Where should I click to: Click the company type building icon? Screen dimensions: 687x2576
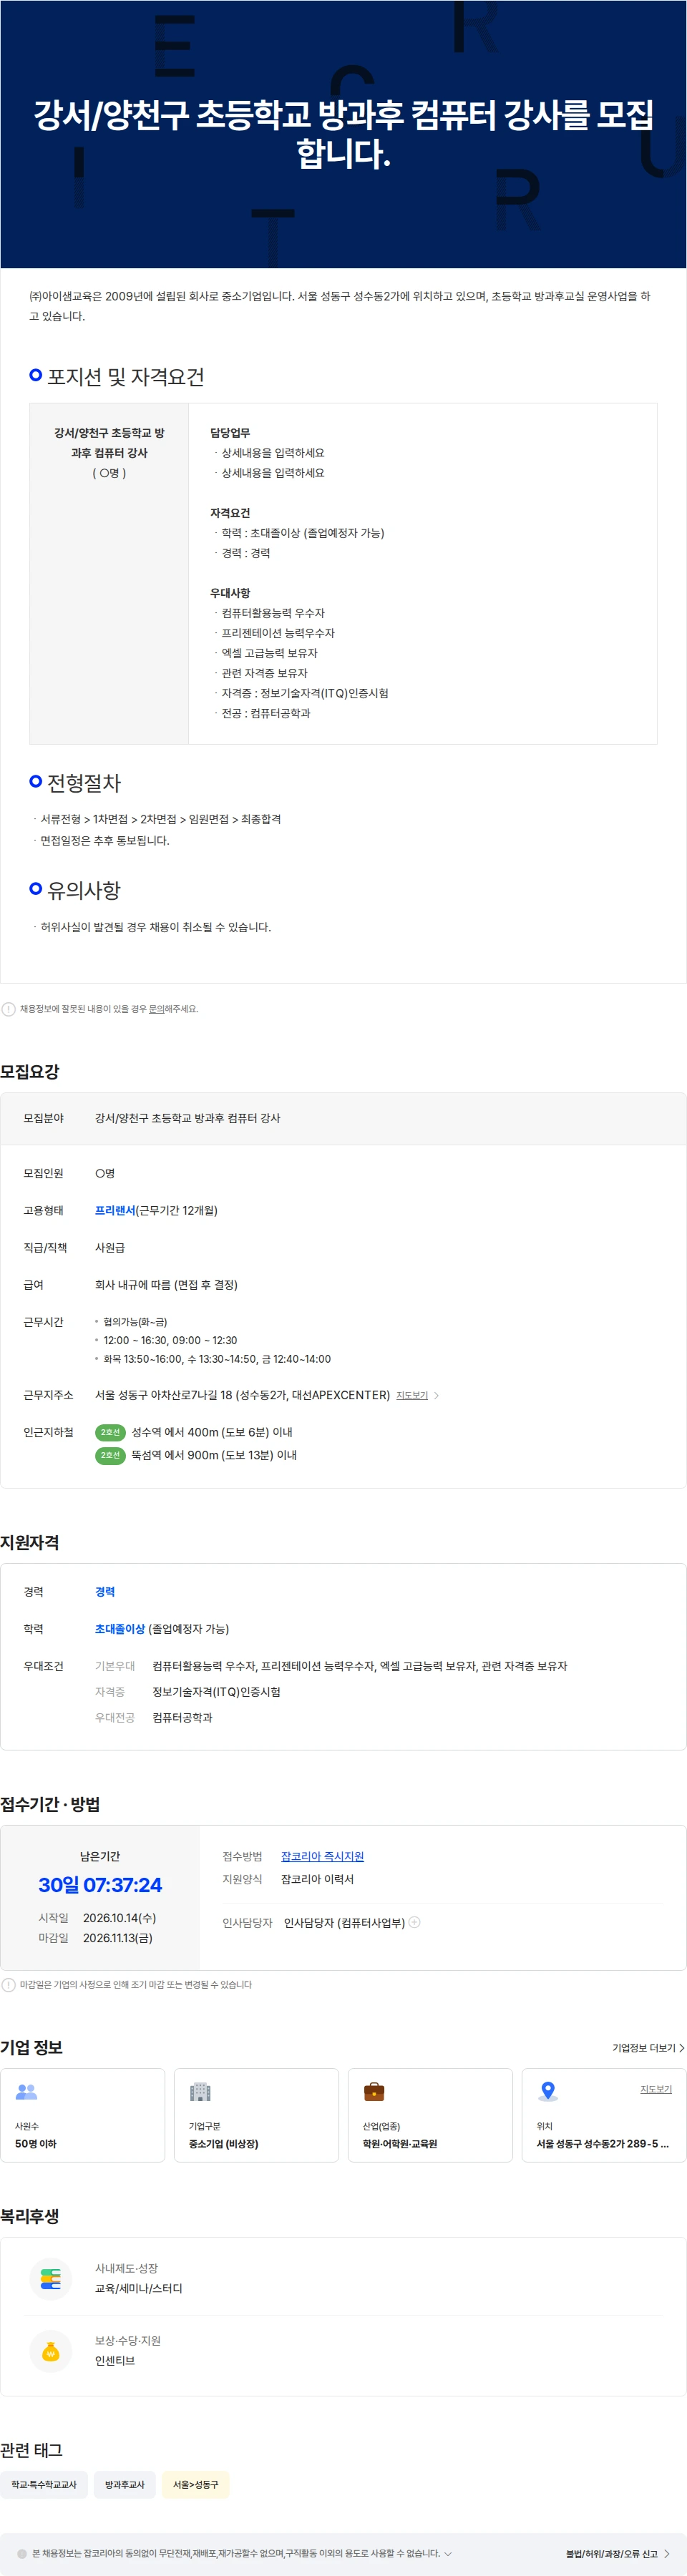200,2091
